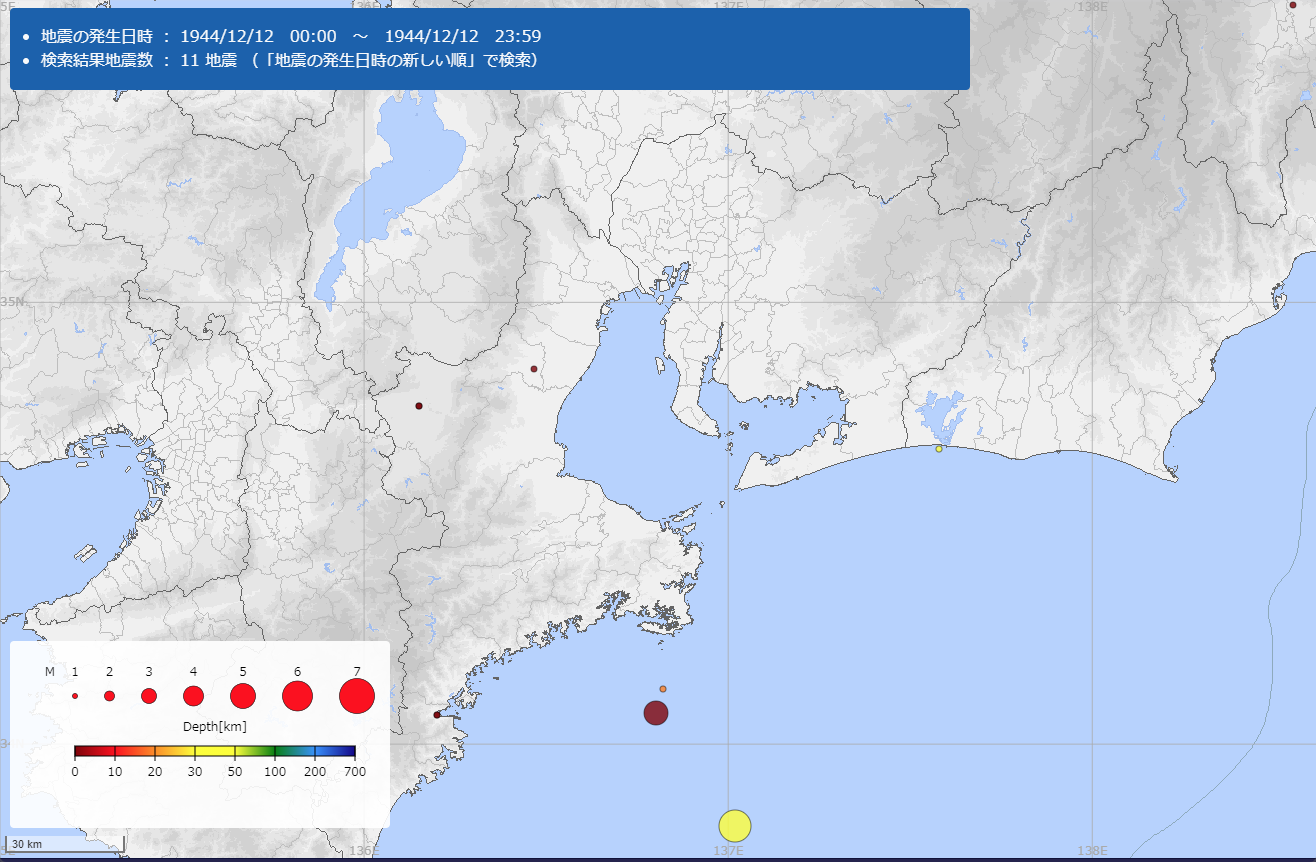This screenshot has height=862, width=1316.
Task: Select the small yellow marker on the southern coastline
Action: coord(939,449)
